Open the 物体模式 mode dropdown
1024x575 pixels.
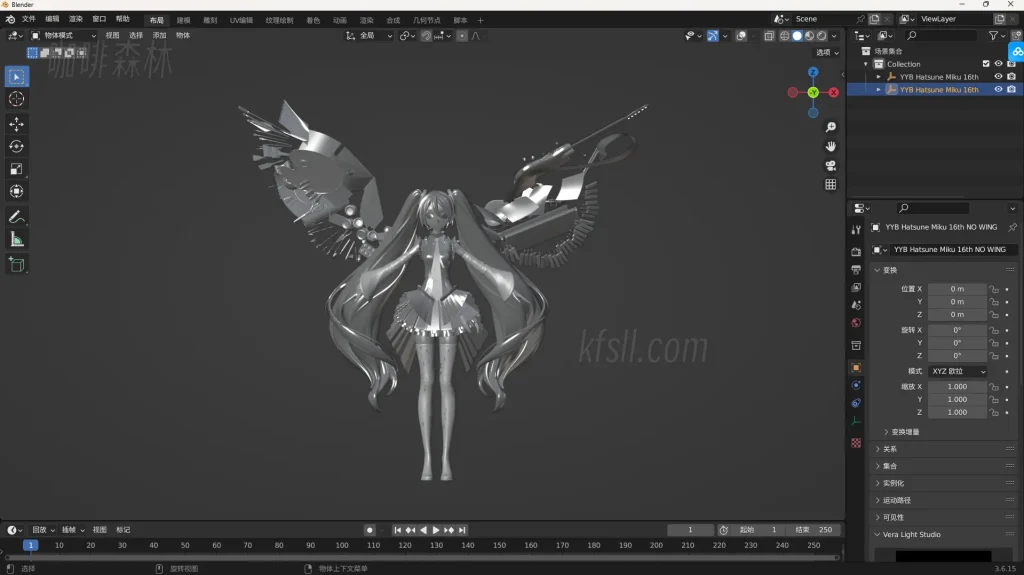[64, 35]
